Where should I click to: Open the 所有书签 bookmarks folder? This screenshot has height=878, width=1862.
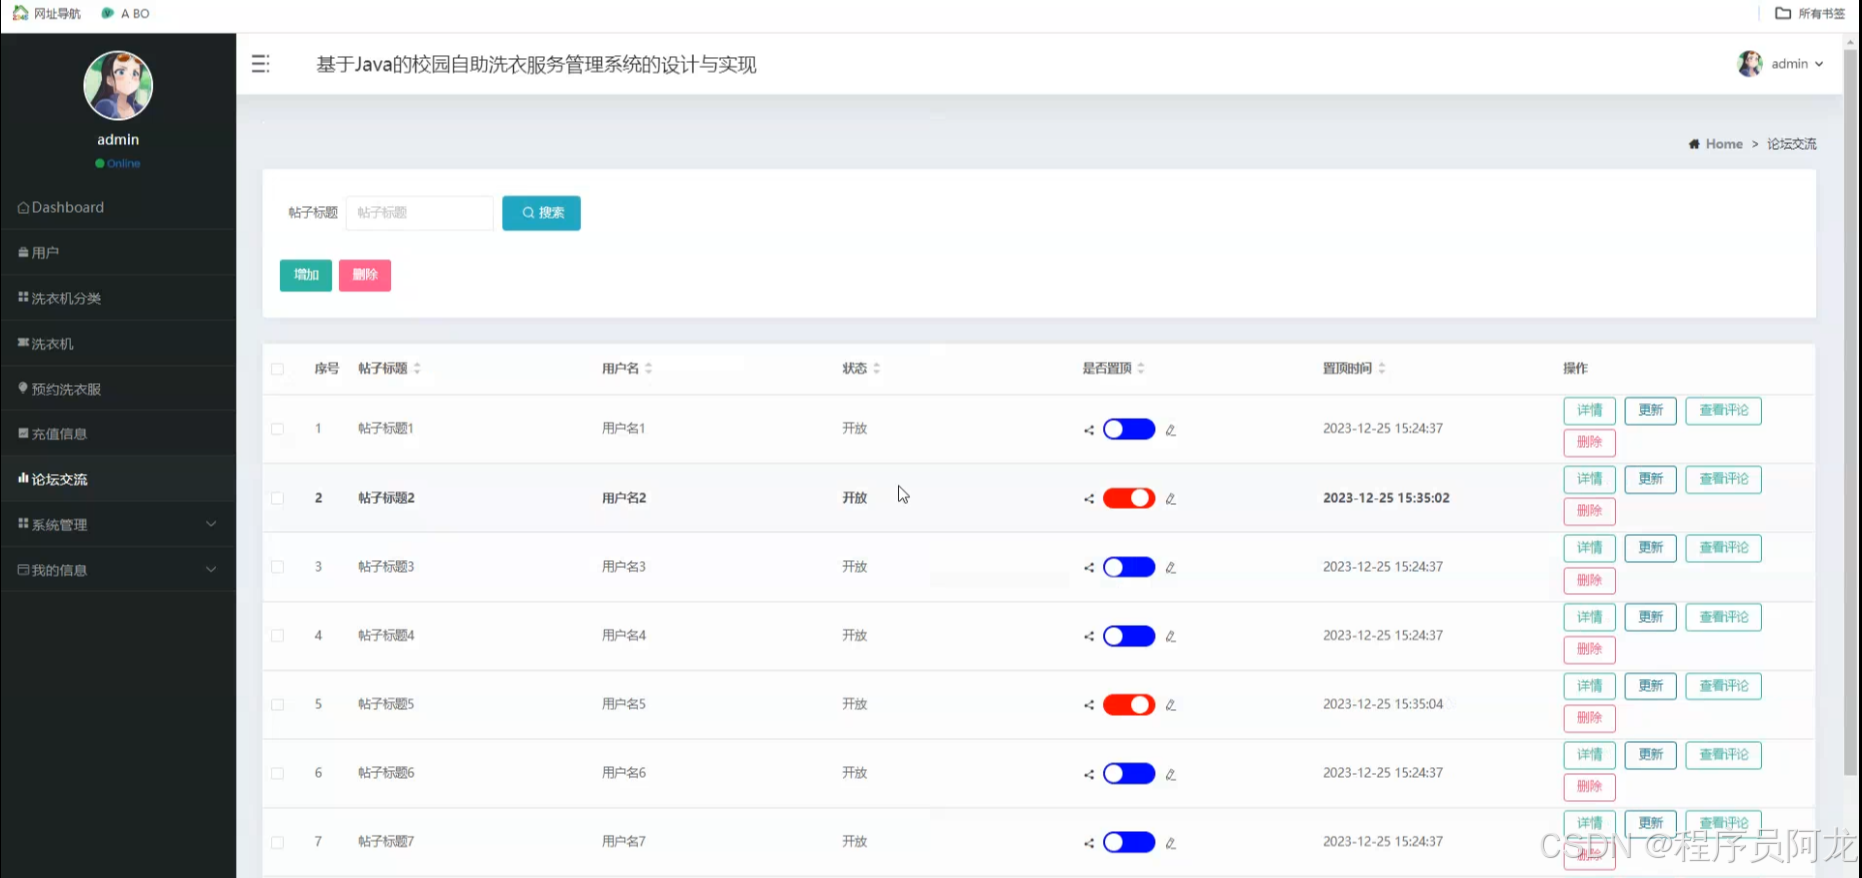(x=1810, y=14)
